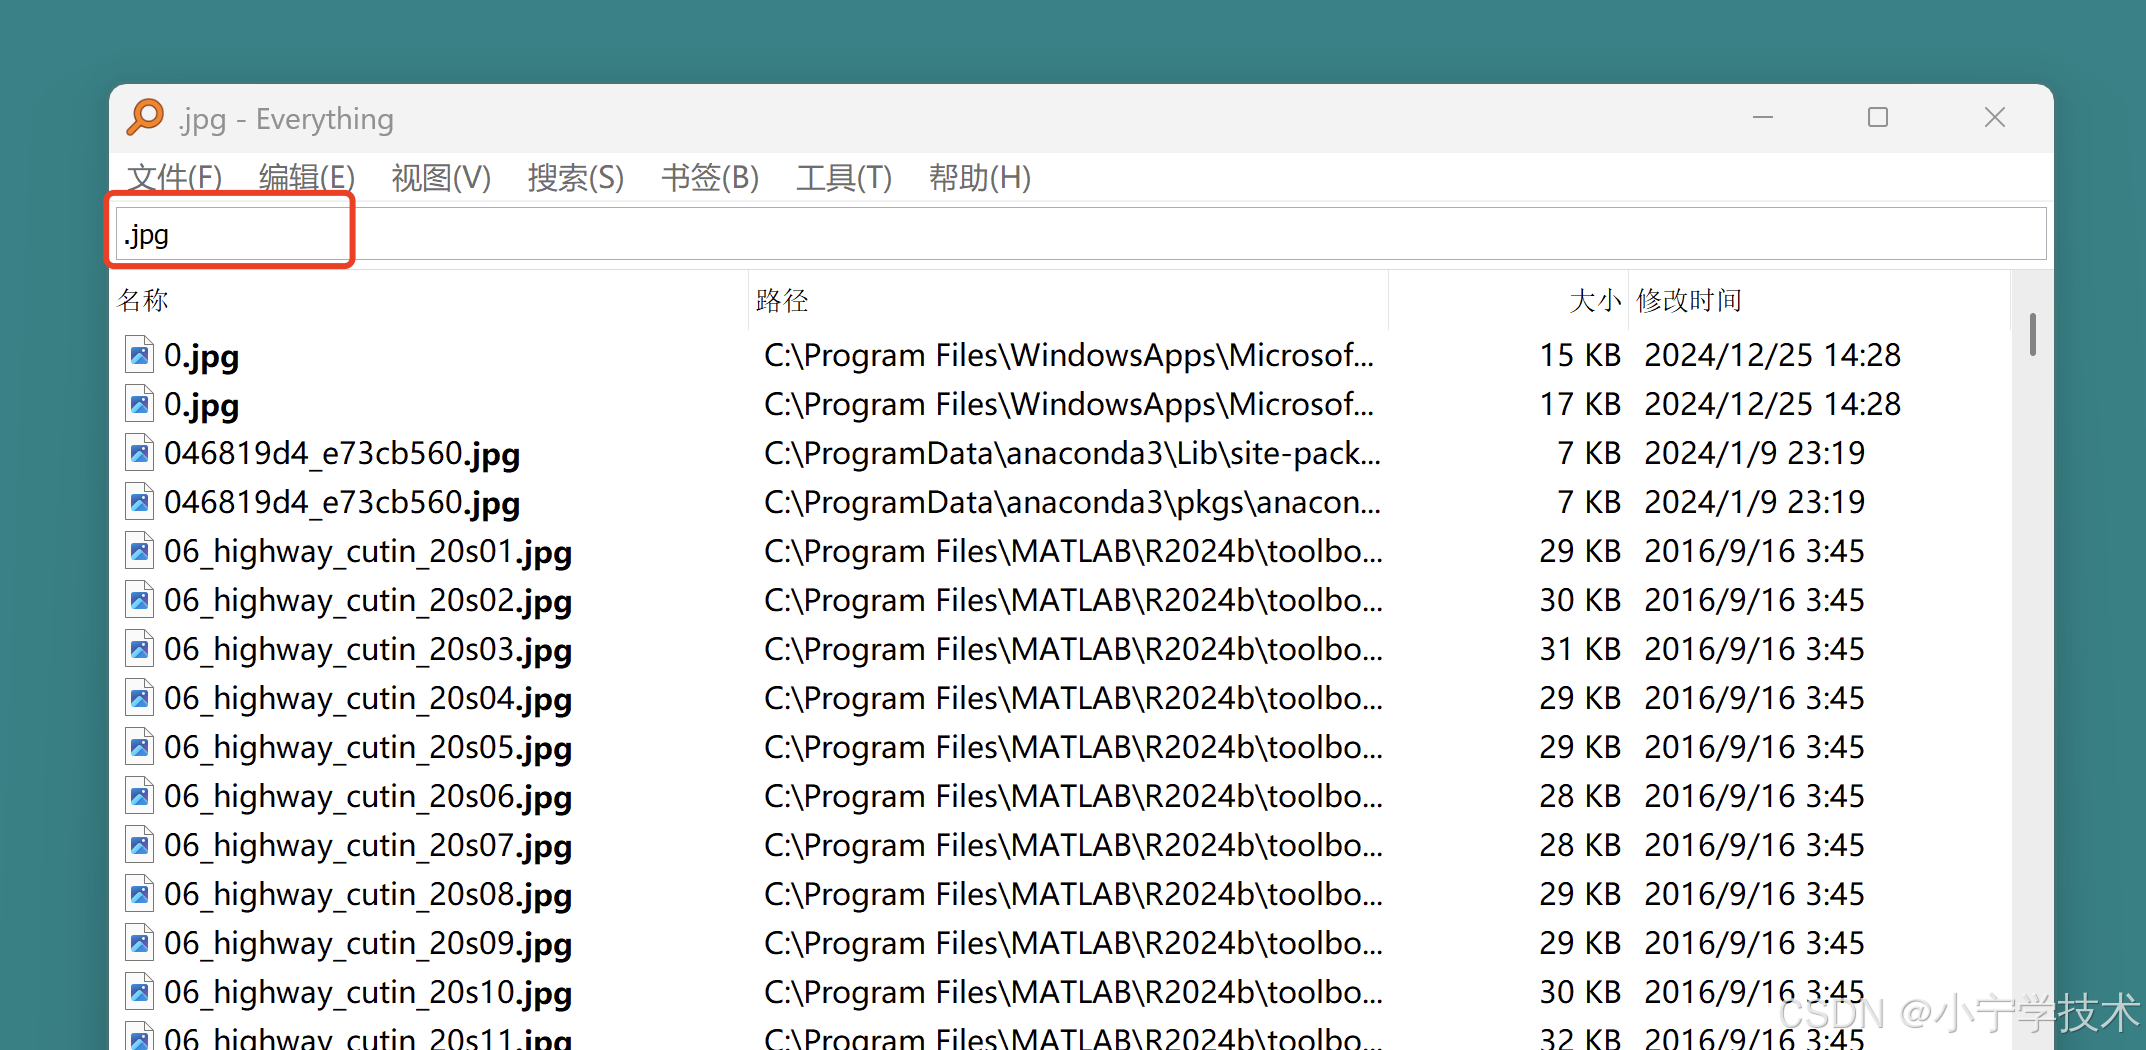Click date 2024/1/9 23:19 in site-pack row

click(1755, 453)
